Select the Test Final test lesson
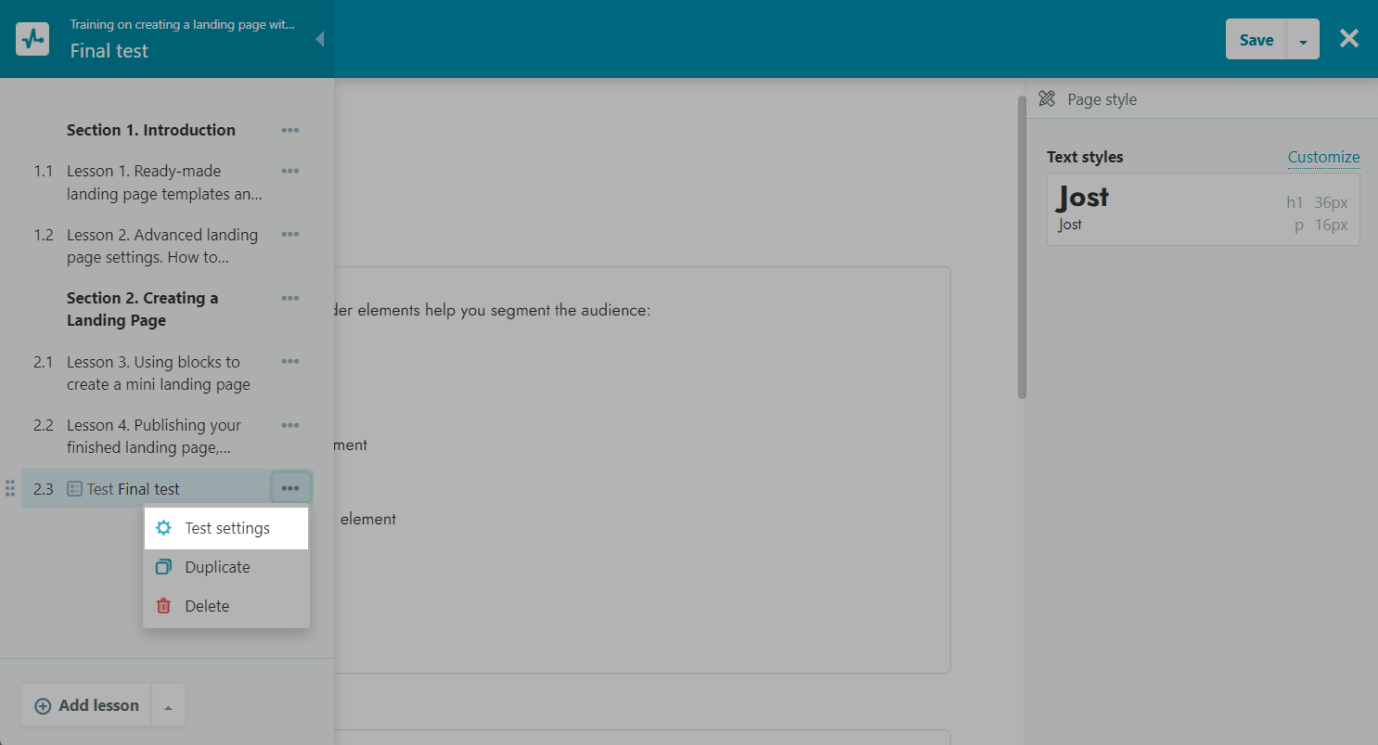The height and width of the screenshot is (745, 1378). 133,489
